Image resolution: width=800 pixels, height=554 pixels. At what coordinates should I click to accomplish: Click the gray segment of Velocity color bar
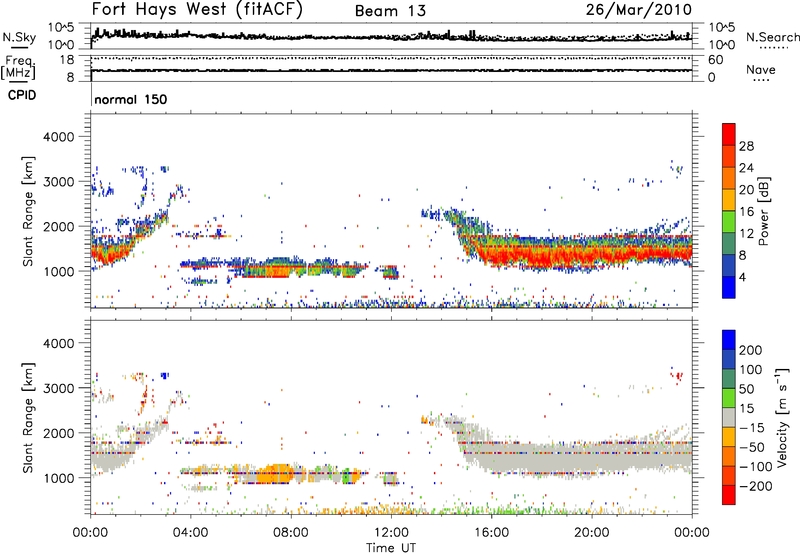click(729, 418)
